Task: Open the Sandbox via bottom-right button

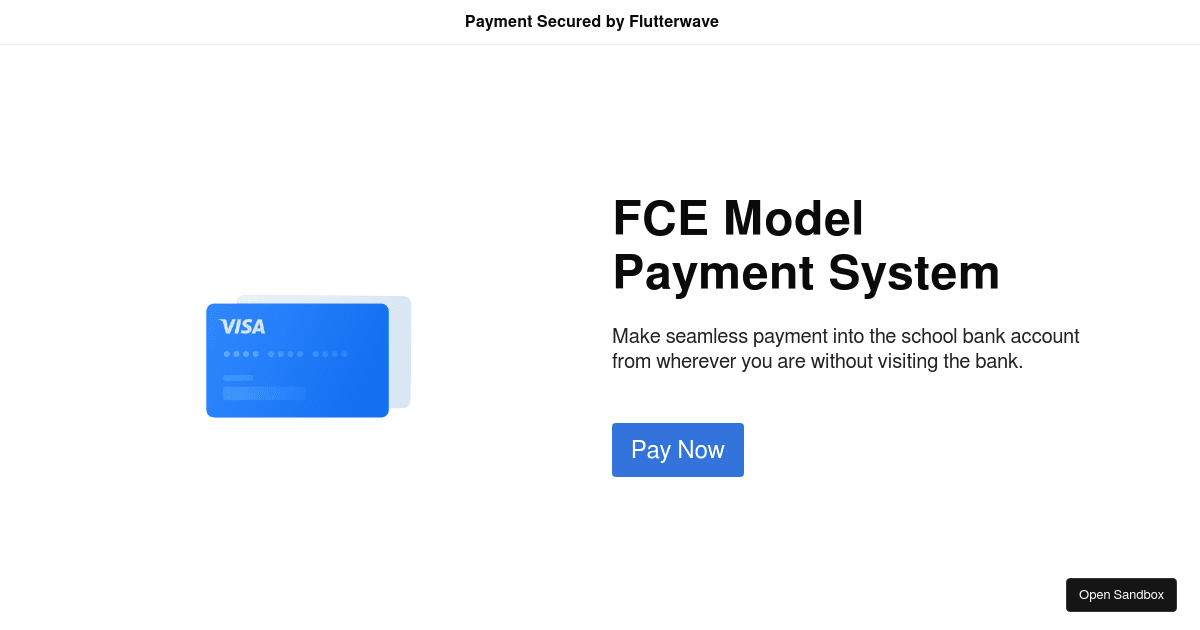Action: point(1121,594)
